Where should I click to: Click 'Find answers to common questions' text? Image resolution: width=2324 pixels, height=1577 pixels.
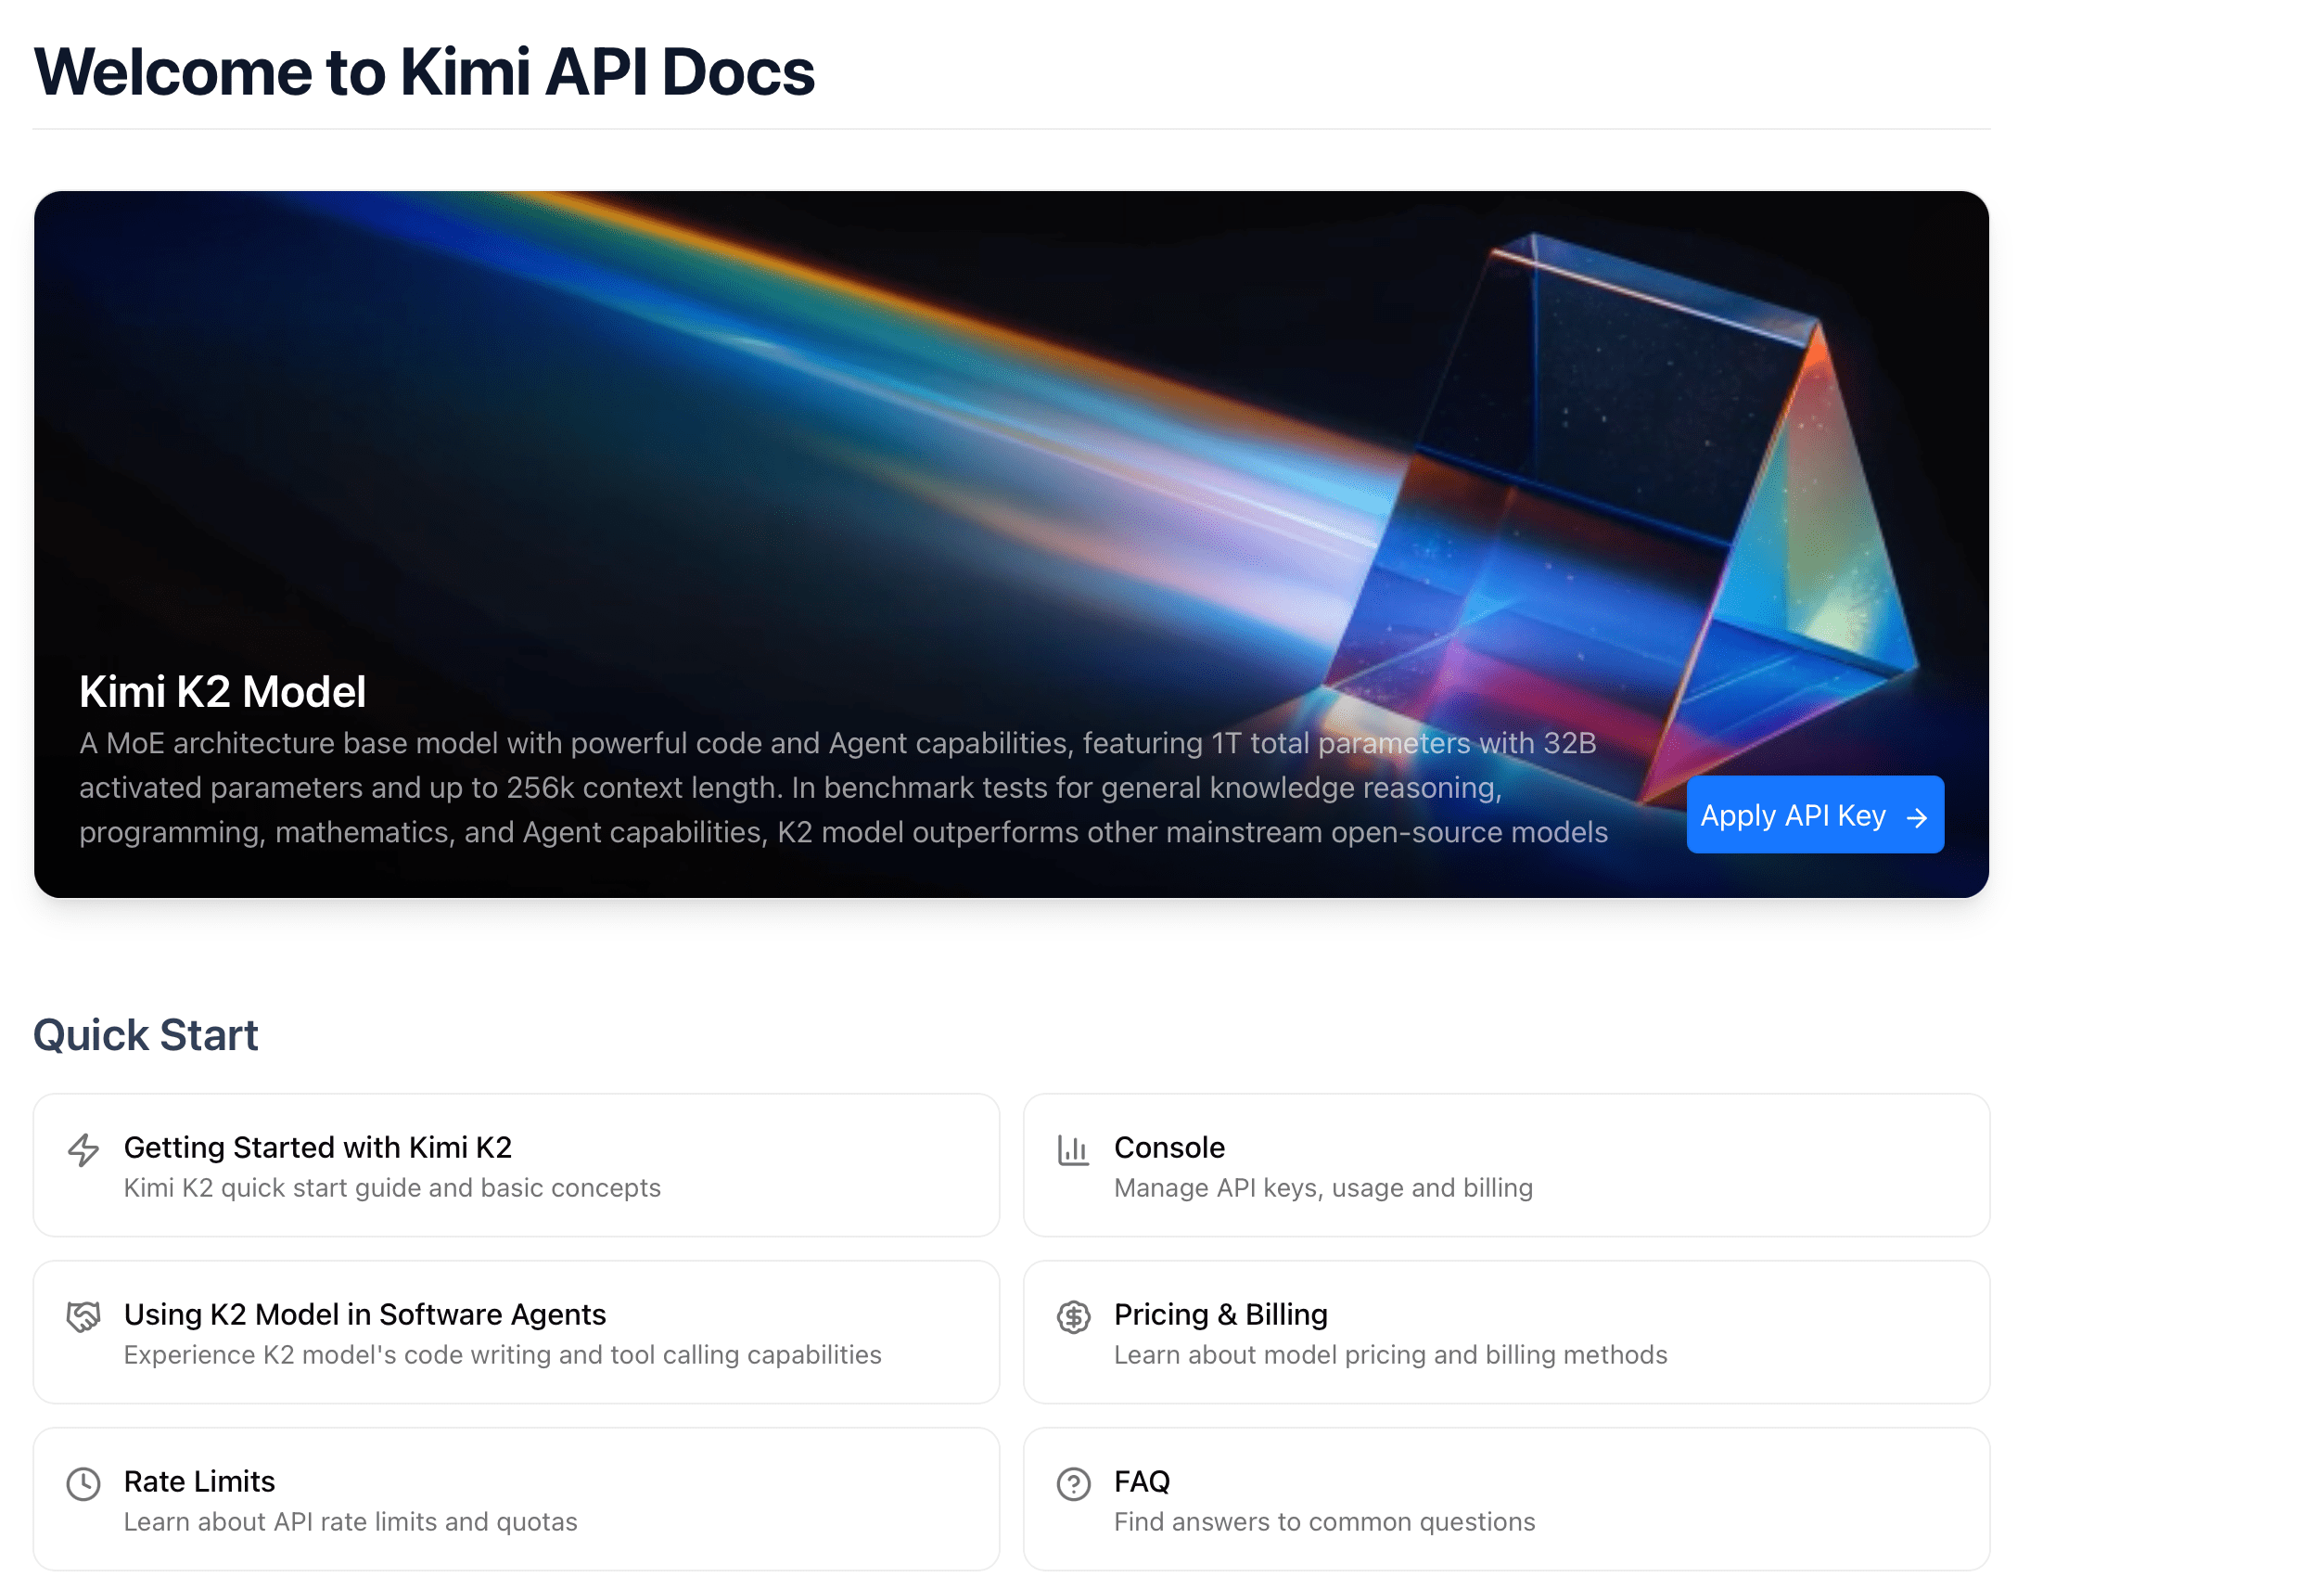(1323, 1522)
